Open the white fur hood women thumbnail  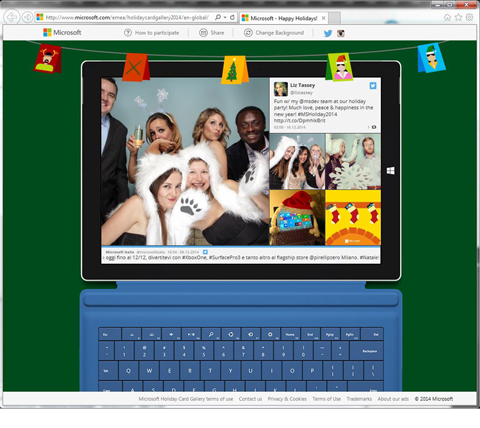click(297, 162)
